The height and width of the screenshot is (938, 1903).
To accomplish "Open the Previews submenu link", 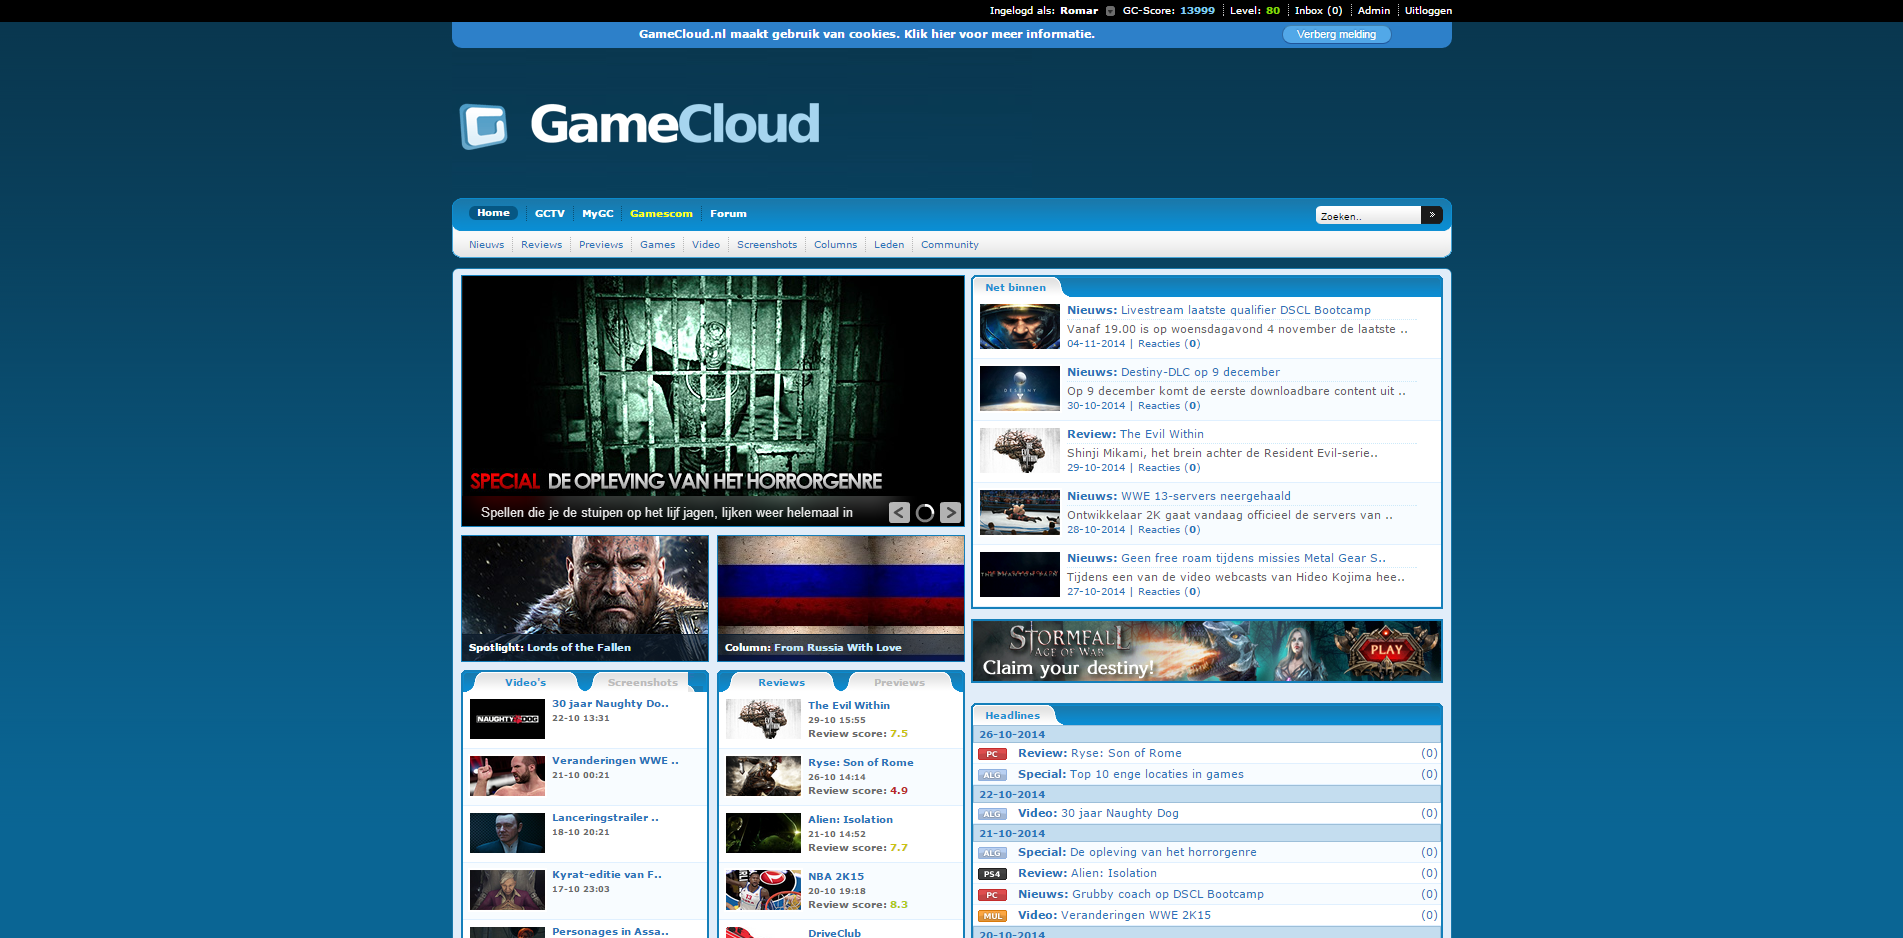I will coord(601,245).
